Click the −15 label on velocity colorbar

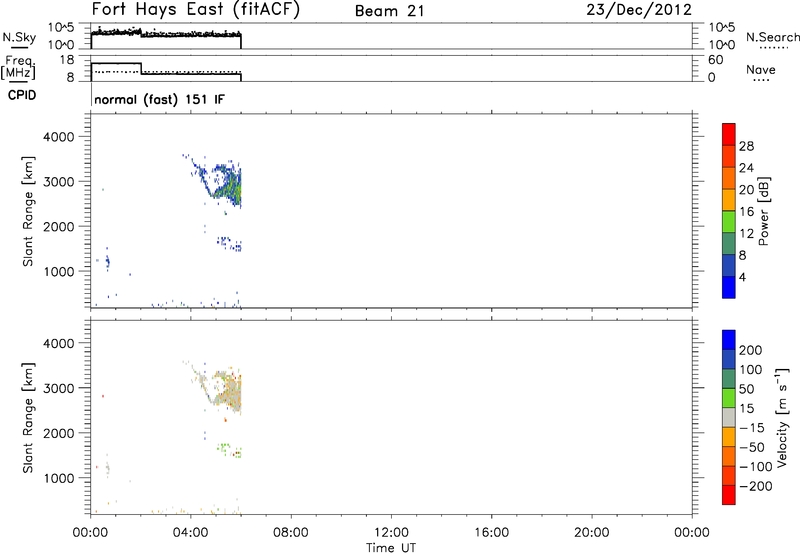click(x=751, y=428)
